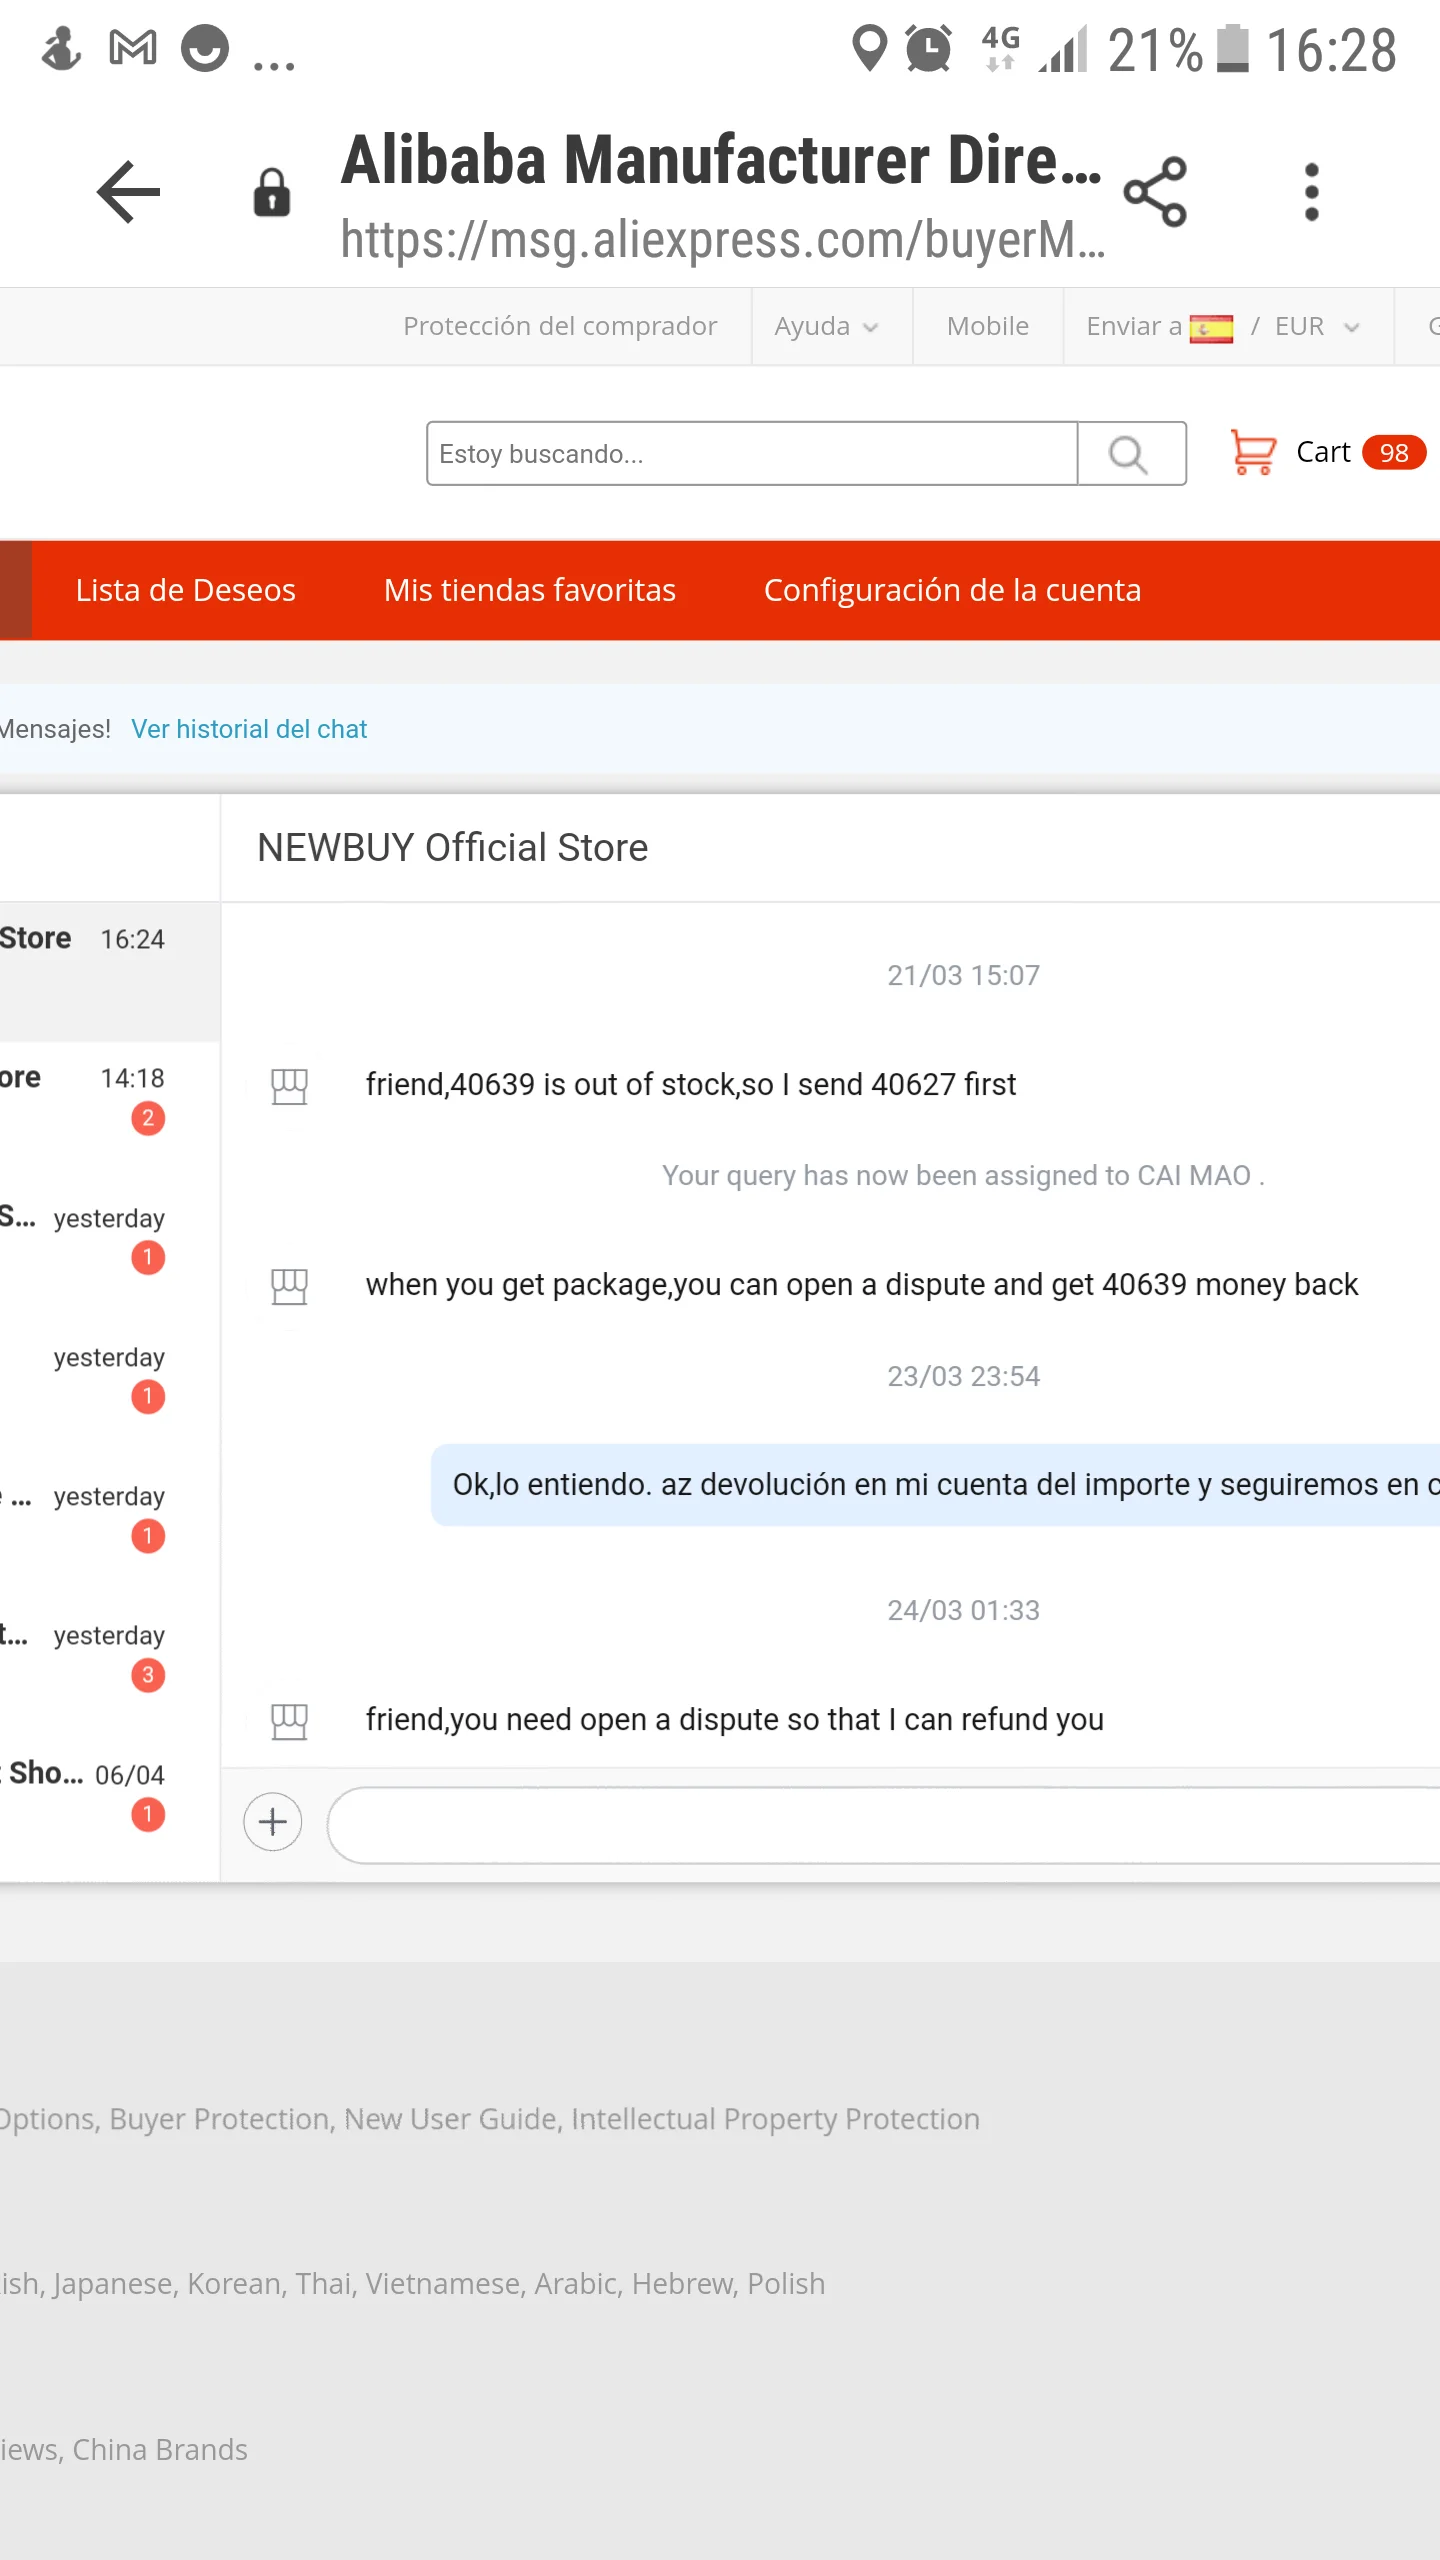This screenshot has width=1440, height=2560.
Task: Click the Korean language footer link
Action: click(x=234, y=2284)
